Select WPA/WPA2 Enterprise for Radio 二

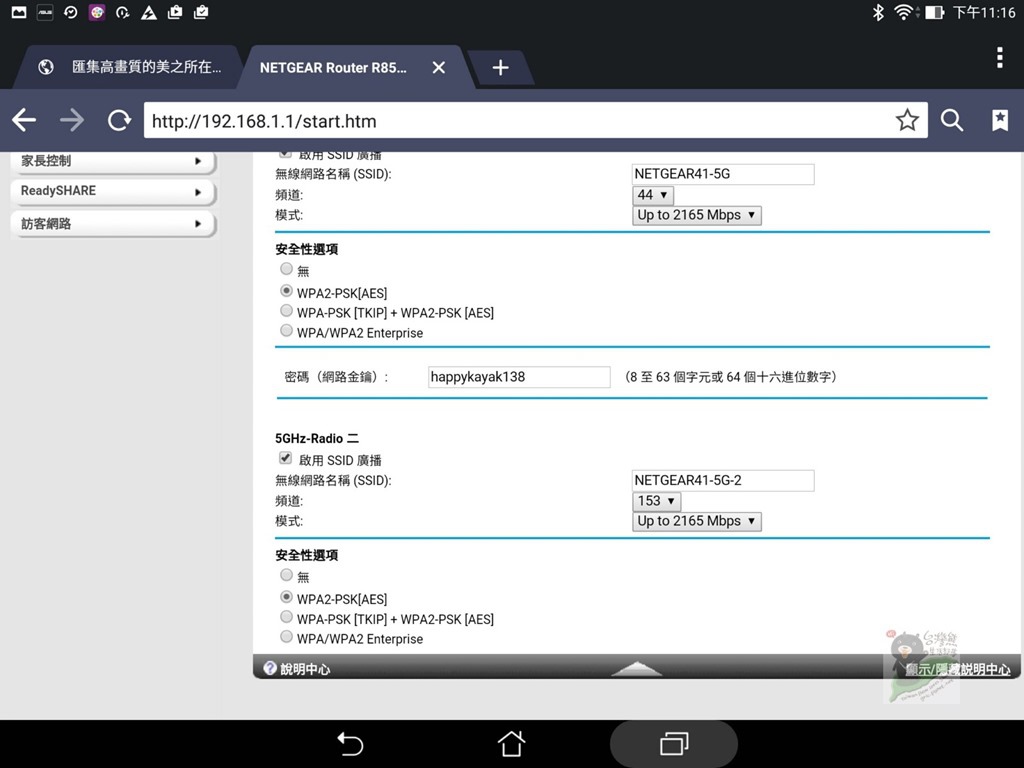pos(286,637)
